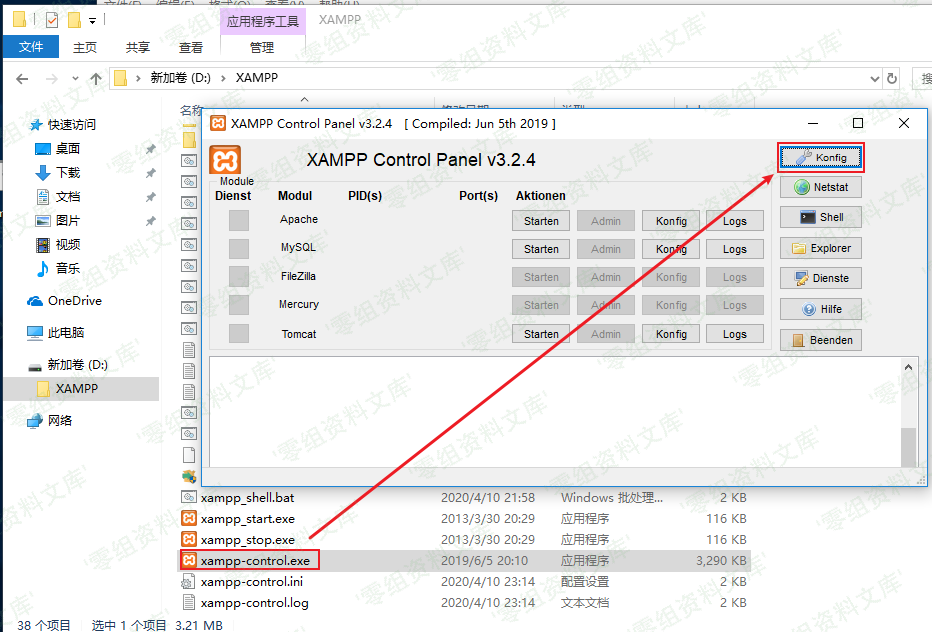Start the Apache module
The height and width of the screenshot is (632, 932).
541,221
